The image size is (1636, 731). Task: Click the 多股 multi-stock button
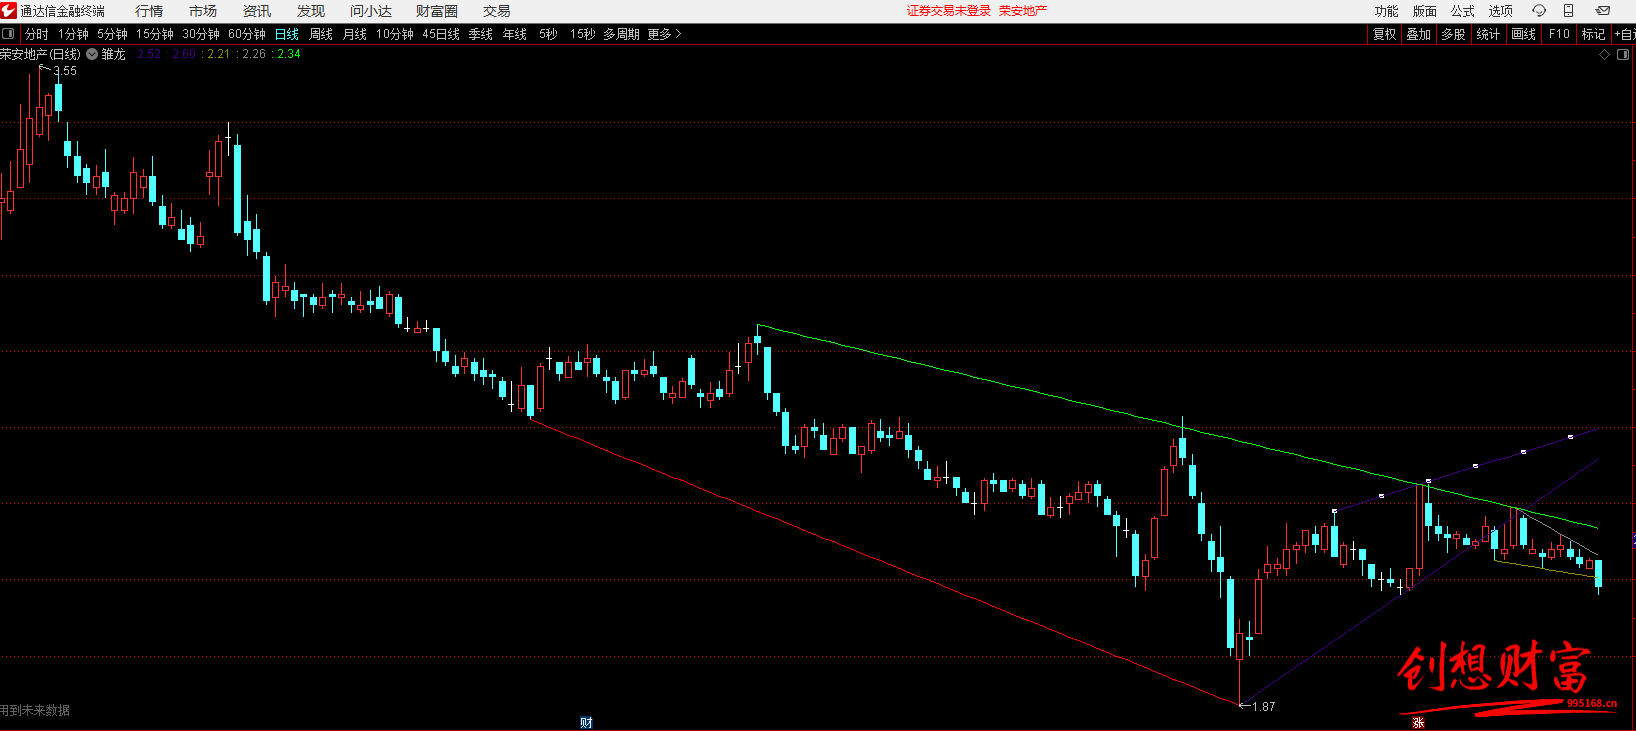pos(1453,34)
